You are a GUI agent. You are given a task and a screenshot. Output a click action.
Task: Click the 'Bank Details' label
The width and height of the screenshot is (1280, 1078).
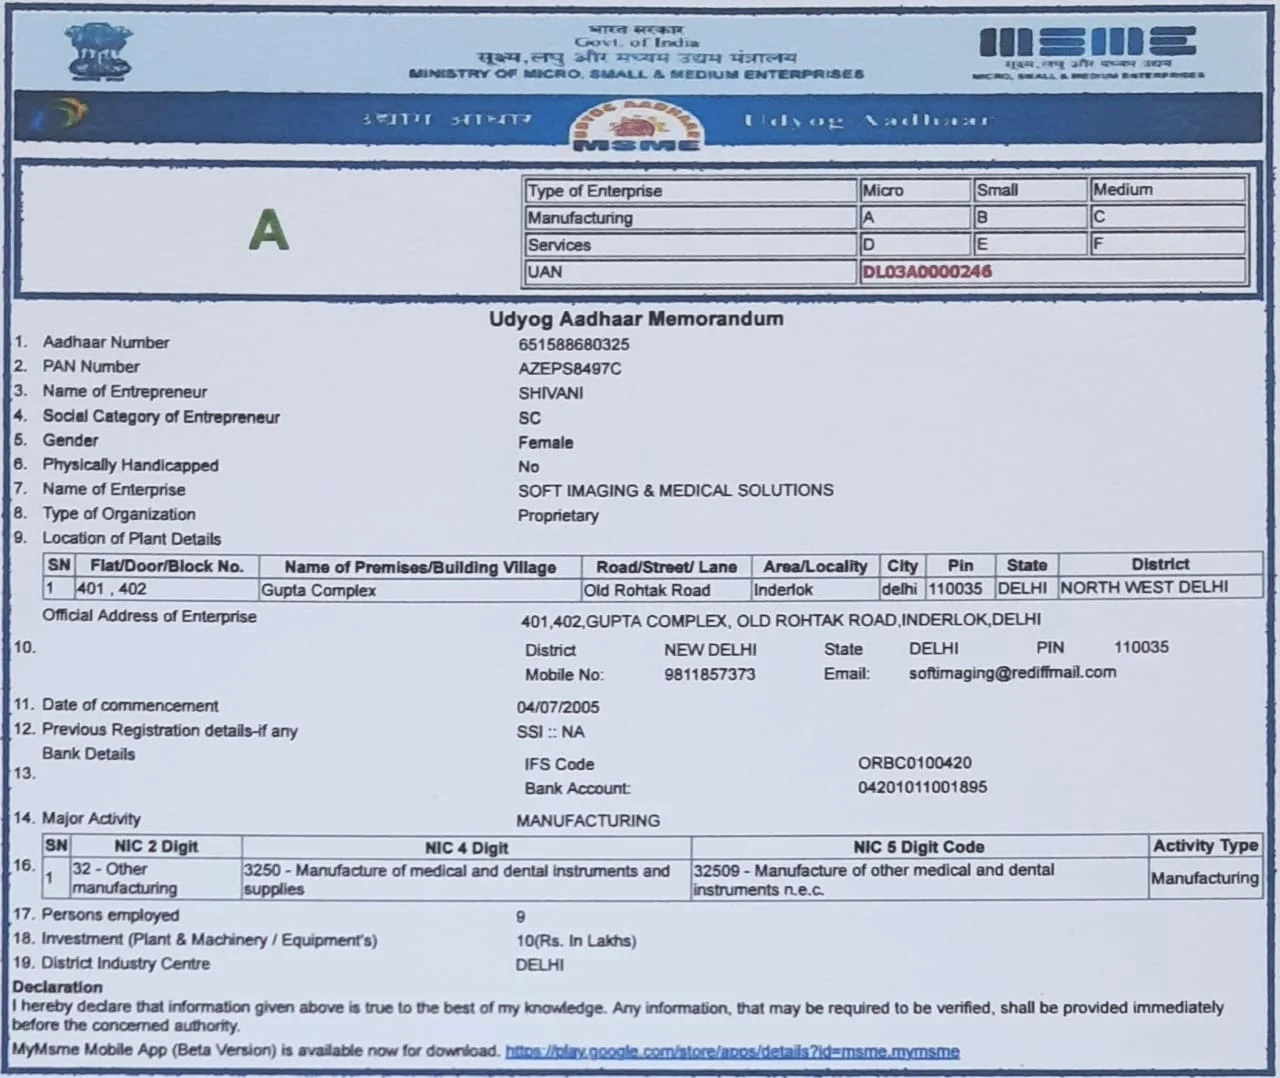click(x=88, y=754)
